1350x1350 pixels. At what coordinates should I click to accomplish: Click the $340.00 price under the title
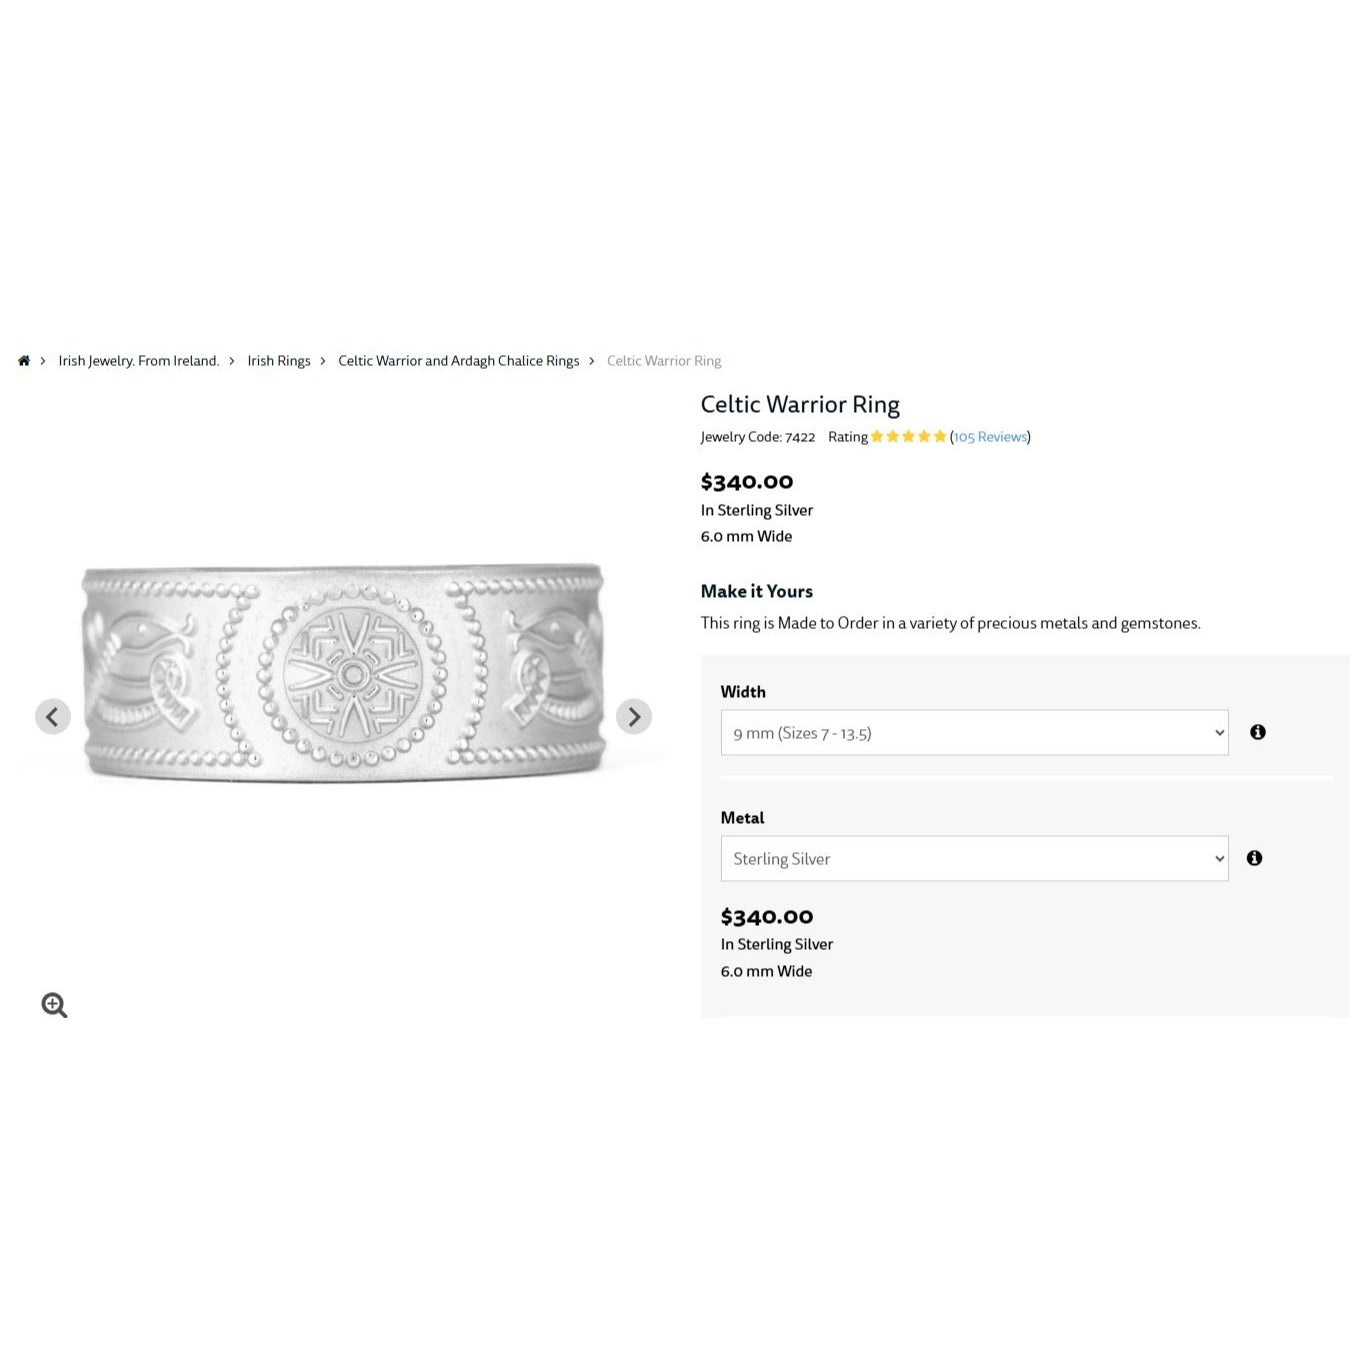click(747, 482)
